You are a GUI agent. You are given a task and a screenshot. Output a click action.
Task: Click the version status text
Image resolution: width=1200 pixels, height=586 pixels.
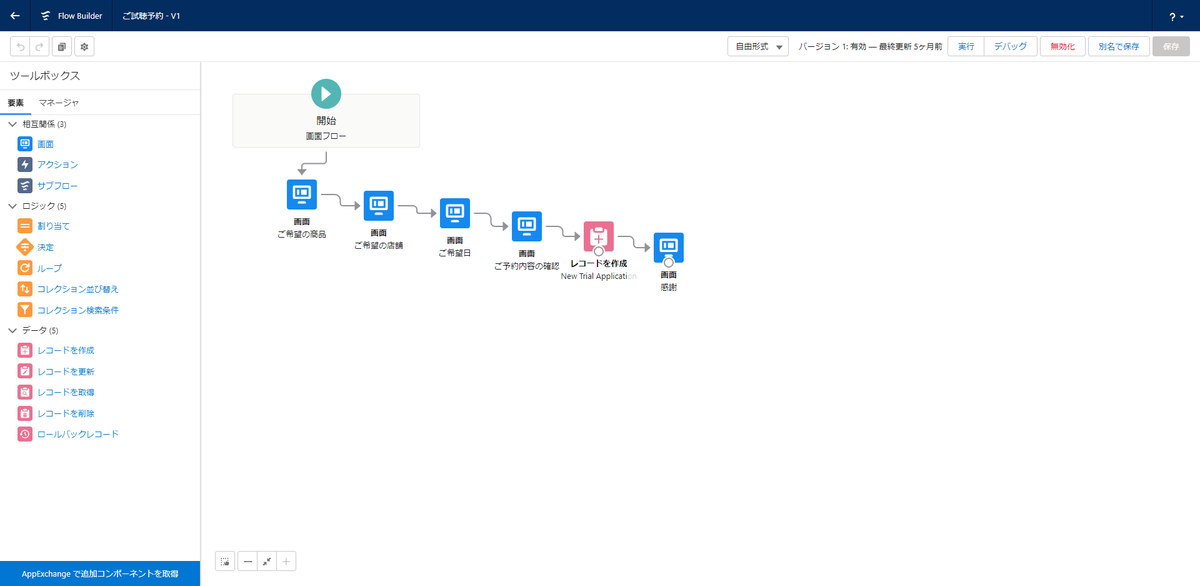click(871, 47)
